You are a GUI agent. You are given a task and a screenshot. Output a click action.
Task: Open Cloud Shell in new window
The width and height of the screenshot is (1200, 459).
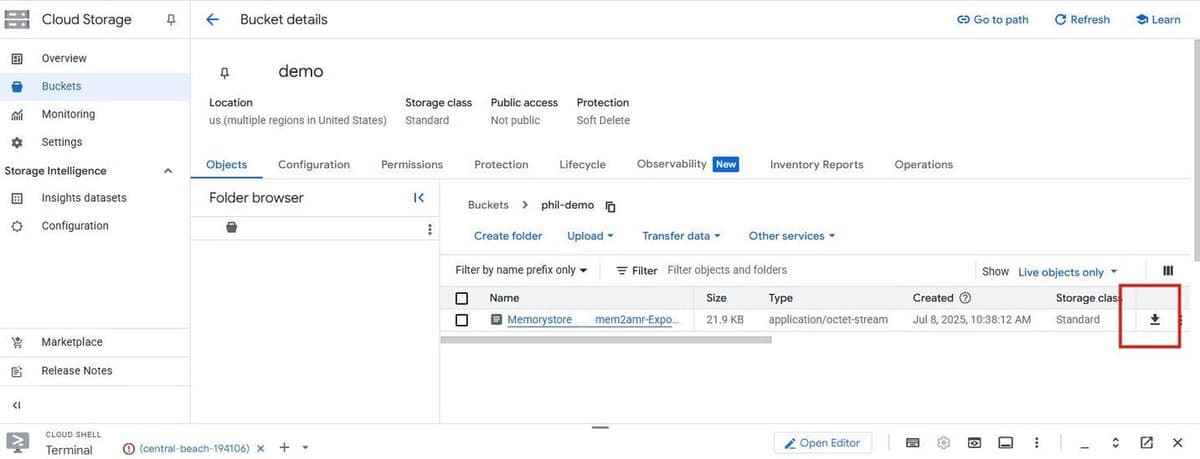1147,443
